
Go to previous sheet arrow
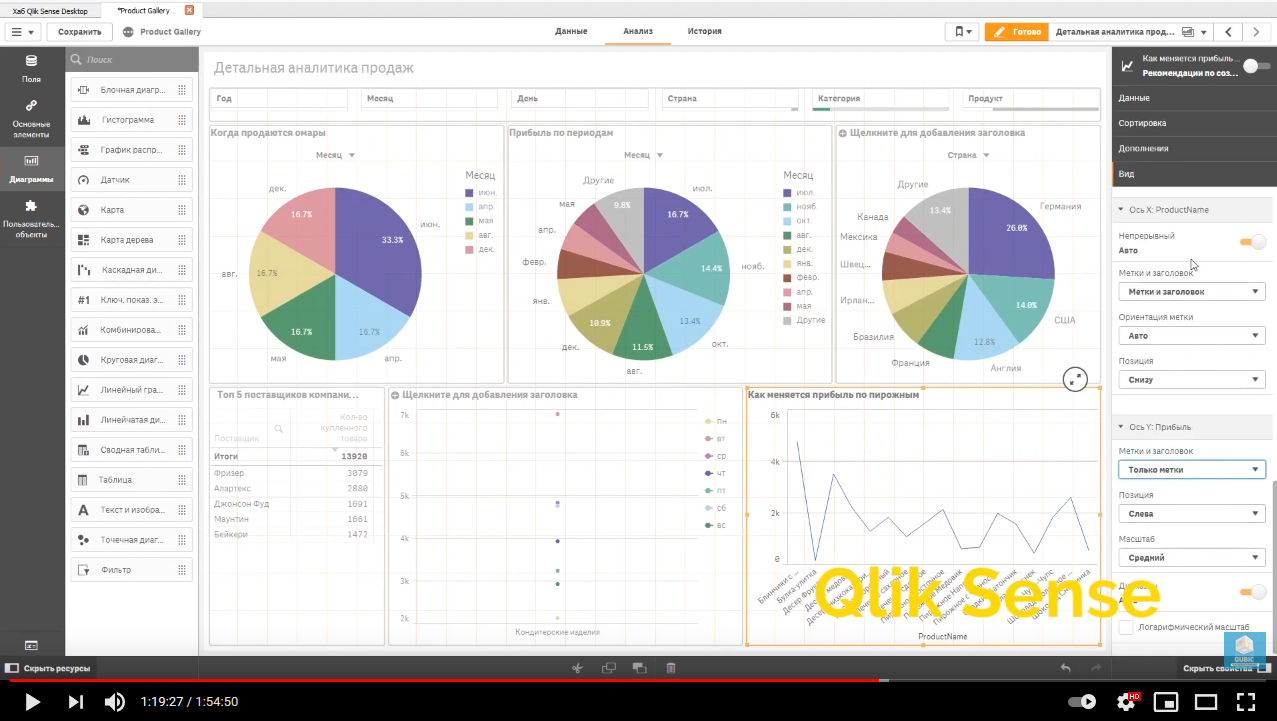[x=1229, y=32]
